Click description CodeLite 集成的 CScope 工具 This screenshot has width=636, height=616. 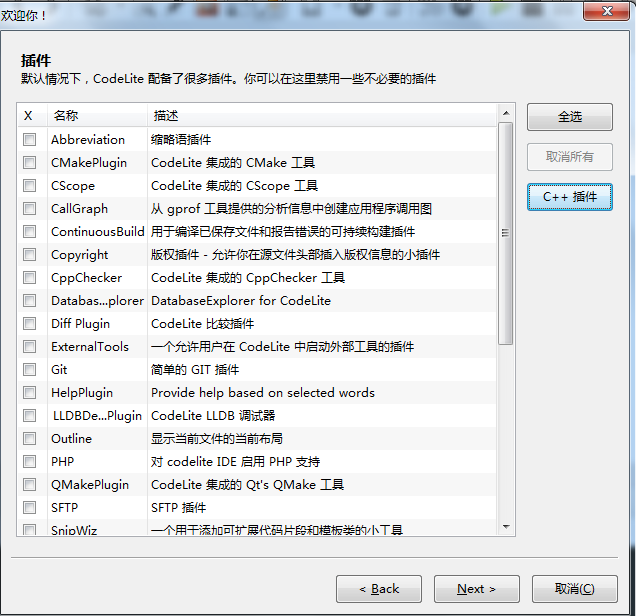coord(234,186)
